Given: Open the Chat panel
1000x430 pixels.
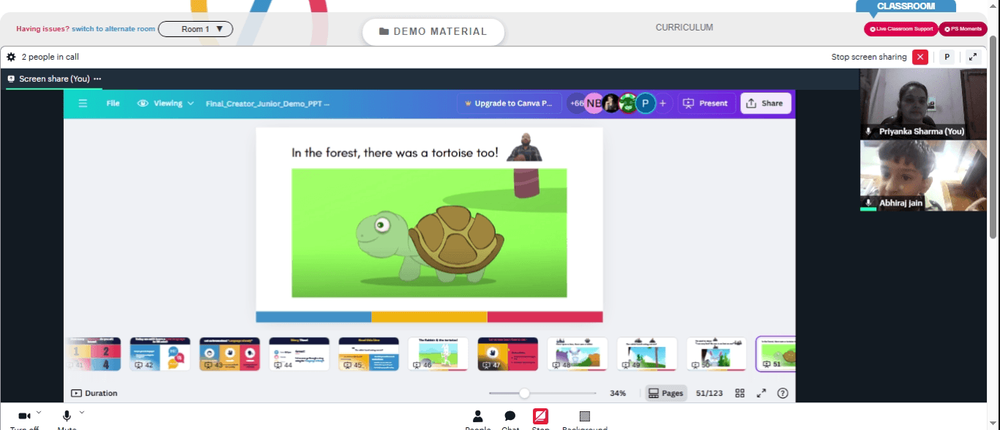Looking at the screenshot, I should pyautogui.click(x=510, y=419).
